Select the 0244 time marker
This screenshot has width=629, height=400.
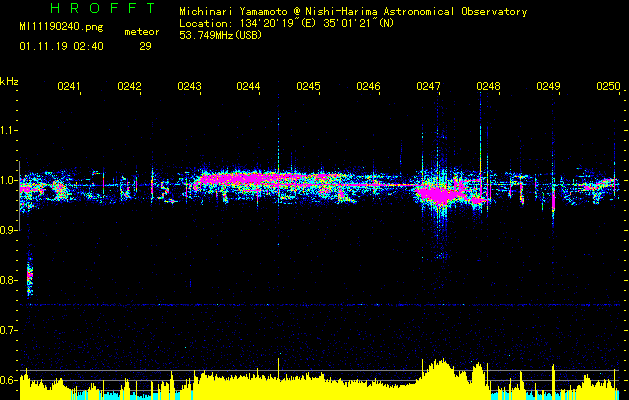(248, 86)
